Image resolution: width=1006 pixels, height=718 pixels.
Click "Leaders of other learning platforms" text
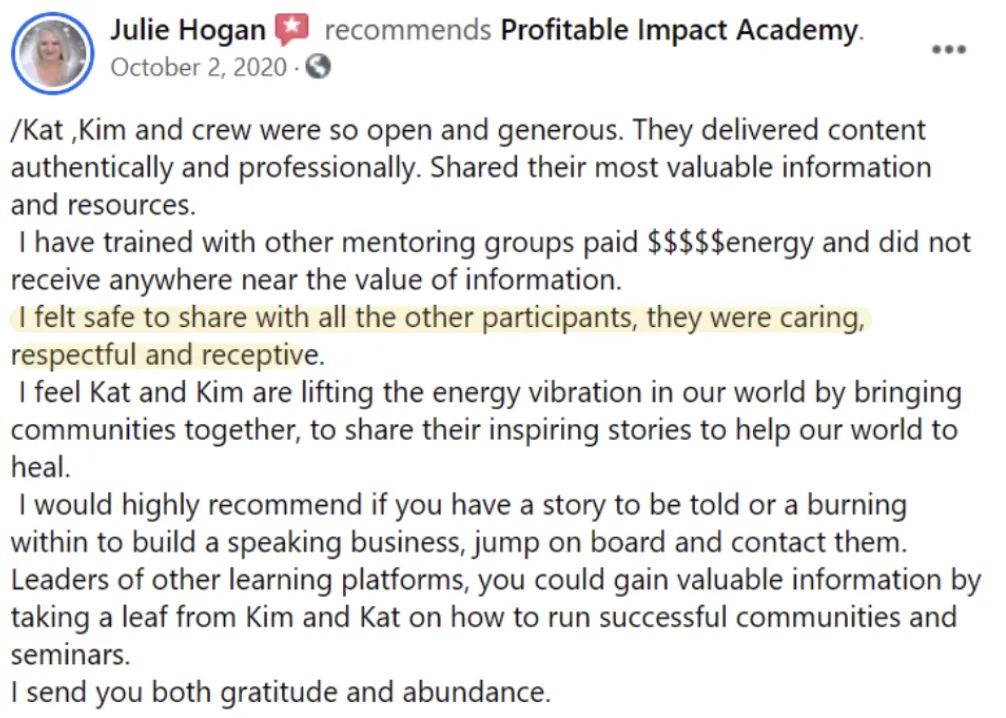point(237,580)
